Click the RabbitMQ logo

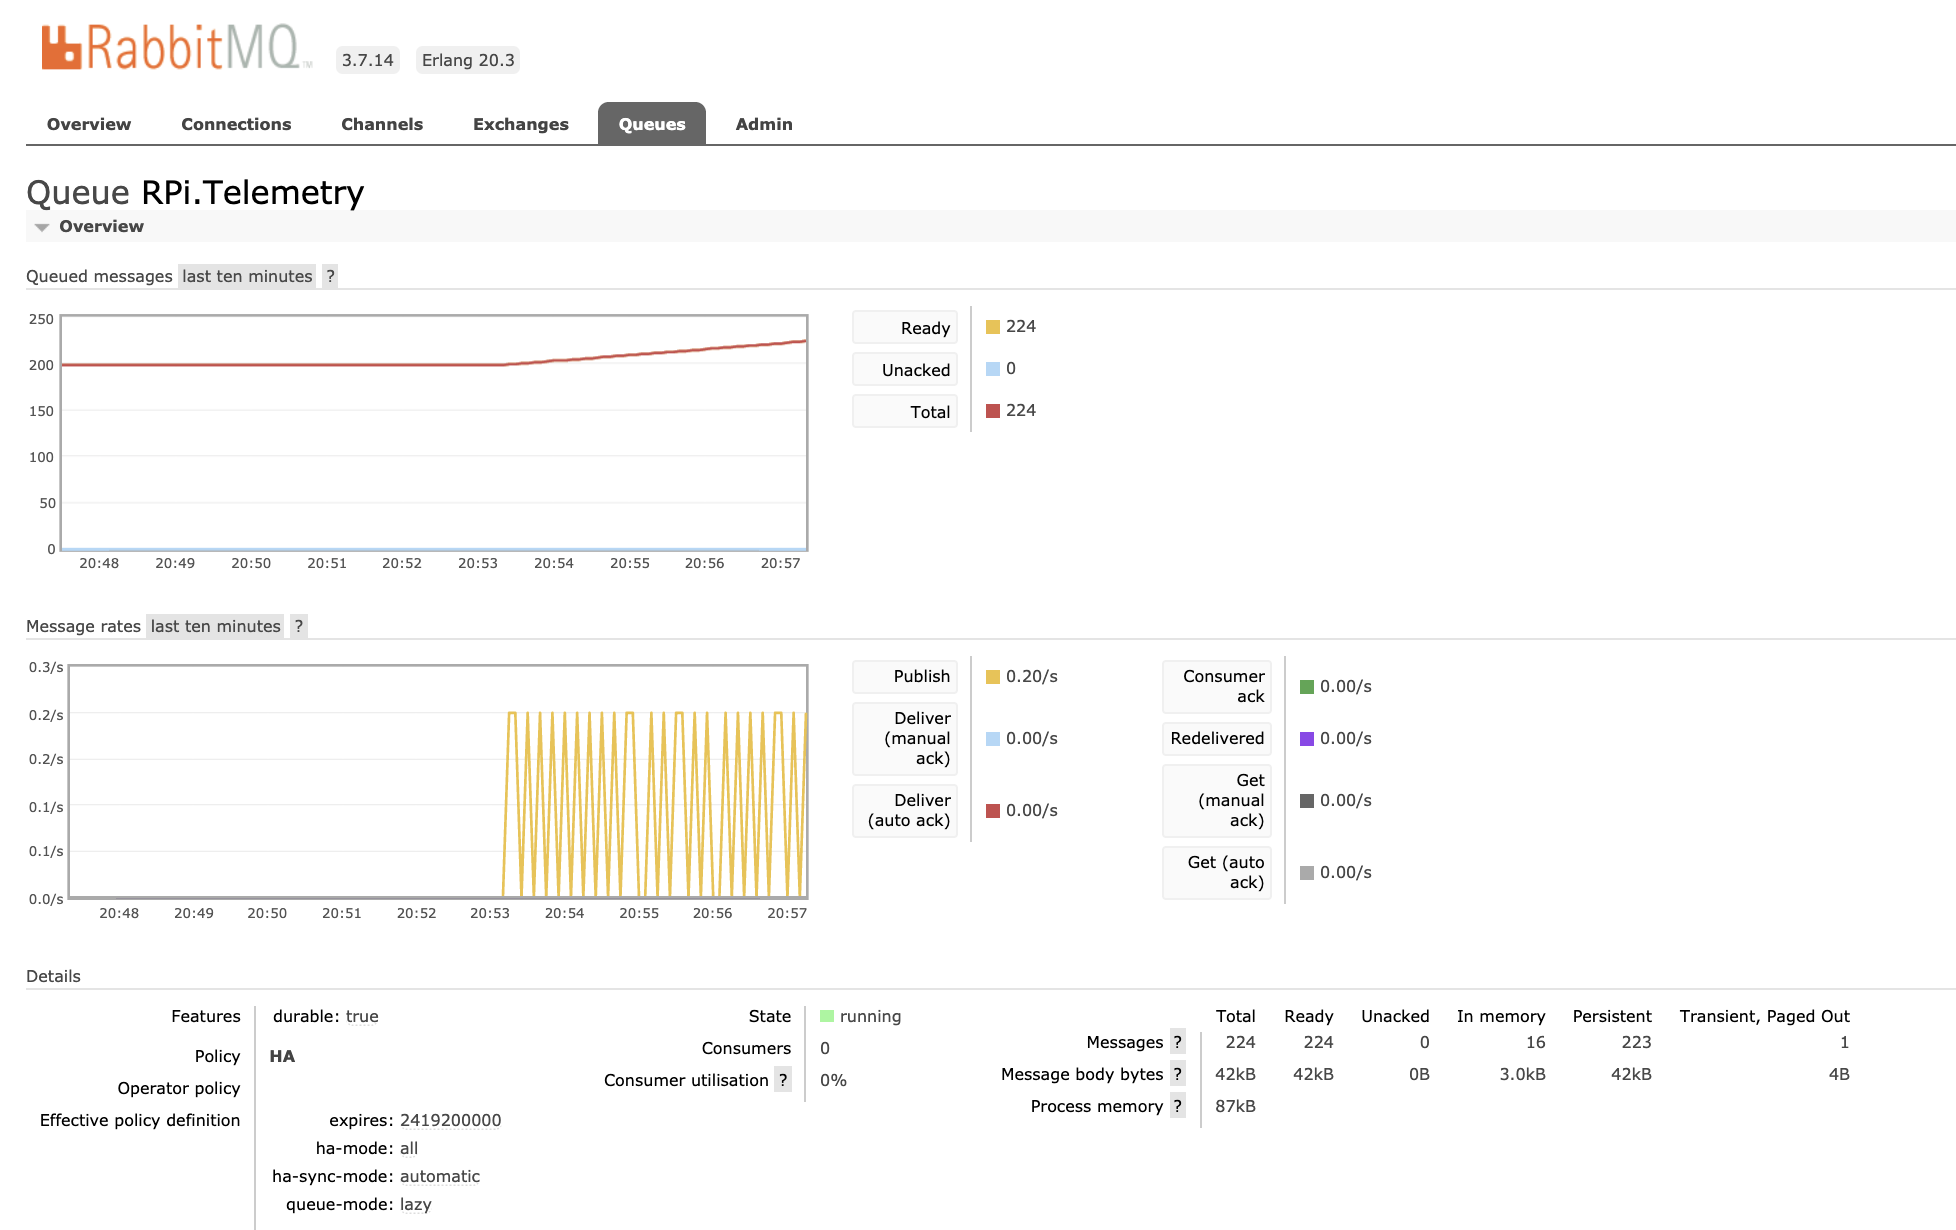click(x=176, y=47)
